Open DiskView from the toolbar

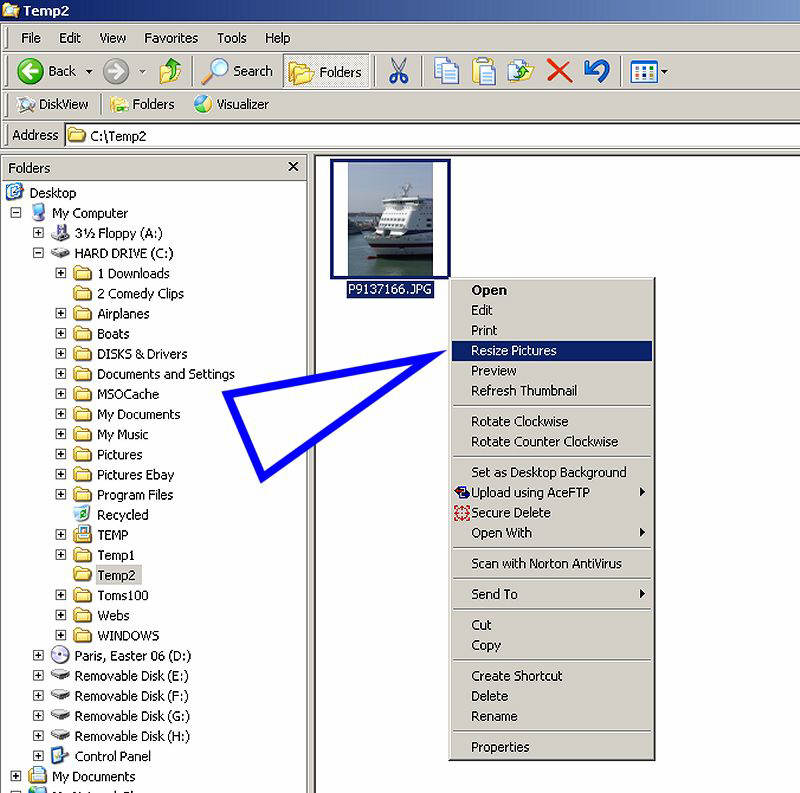click(53, 104)
